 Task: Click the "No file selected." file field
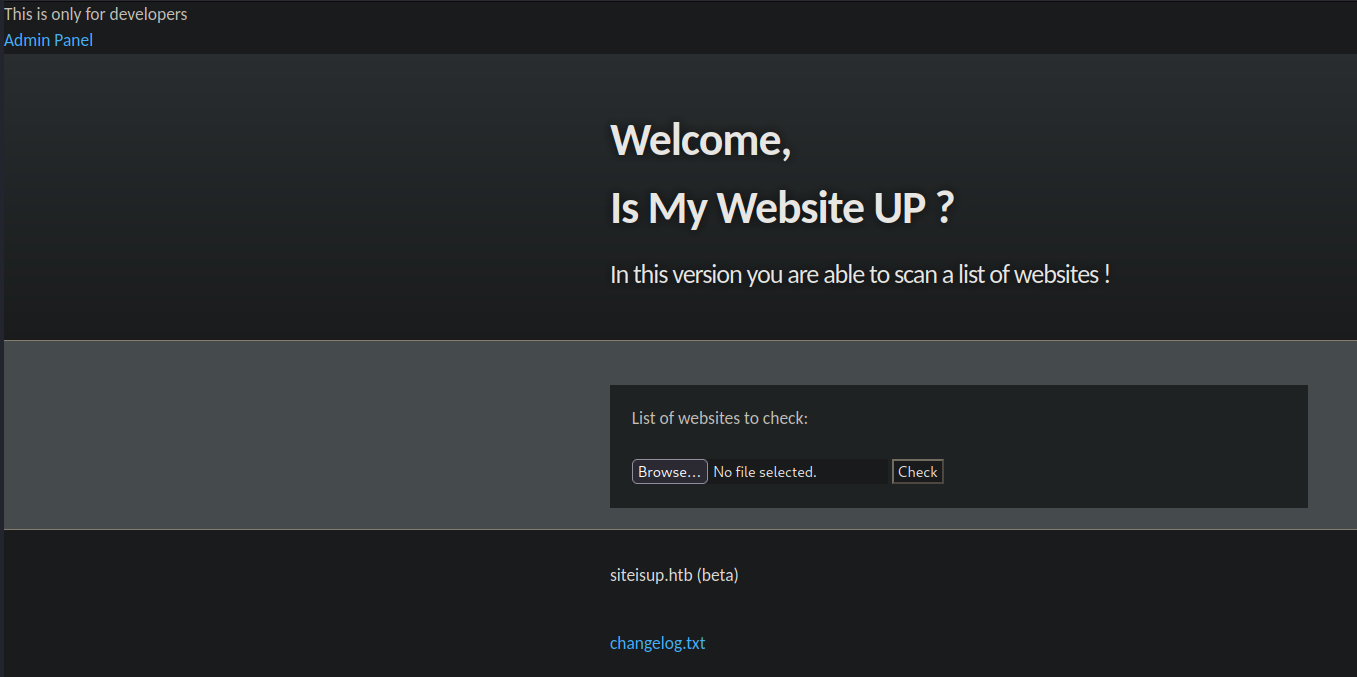[x=798, y=472]
